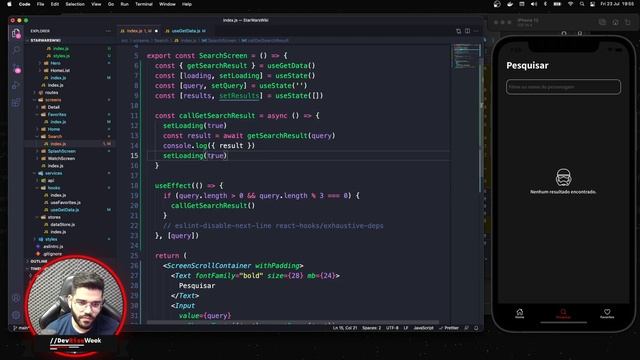Expand the Detail folder
The width and height of the screenshot is (640, 360).
coord(53,107)
